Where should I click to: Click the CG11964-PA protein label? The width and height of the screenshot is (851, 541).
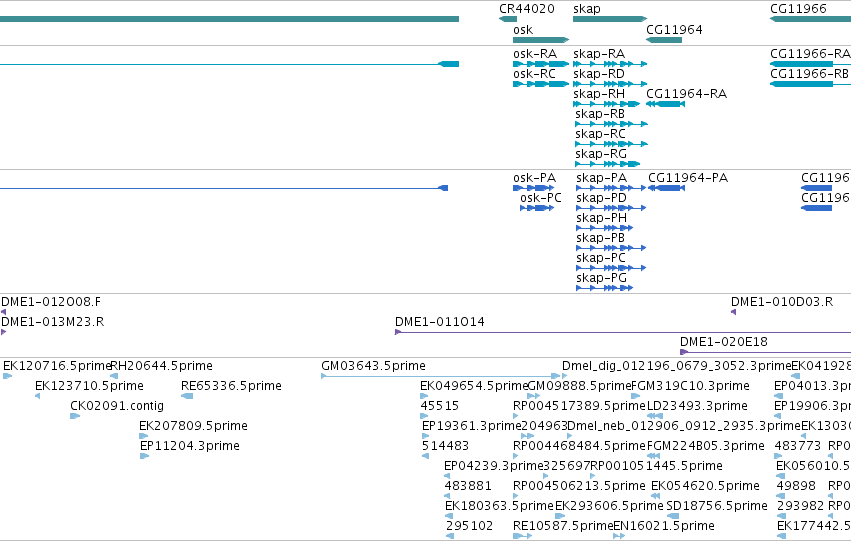point(688,178)
